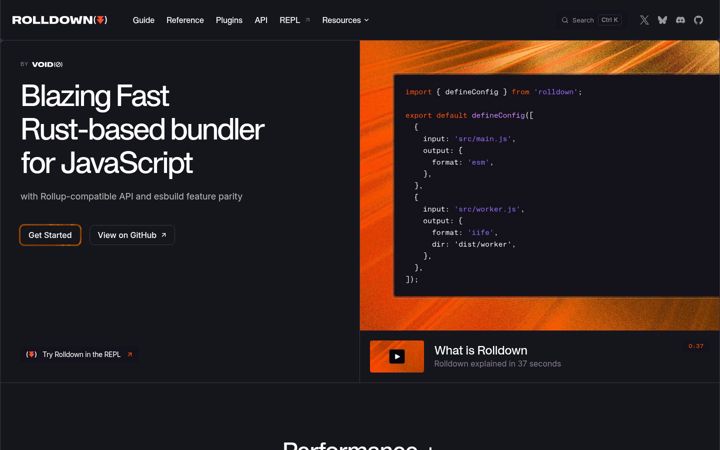The height and width of the screenshot is (450, 720).
Task: Open the API nav item
Action: 261,20
